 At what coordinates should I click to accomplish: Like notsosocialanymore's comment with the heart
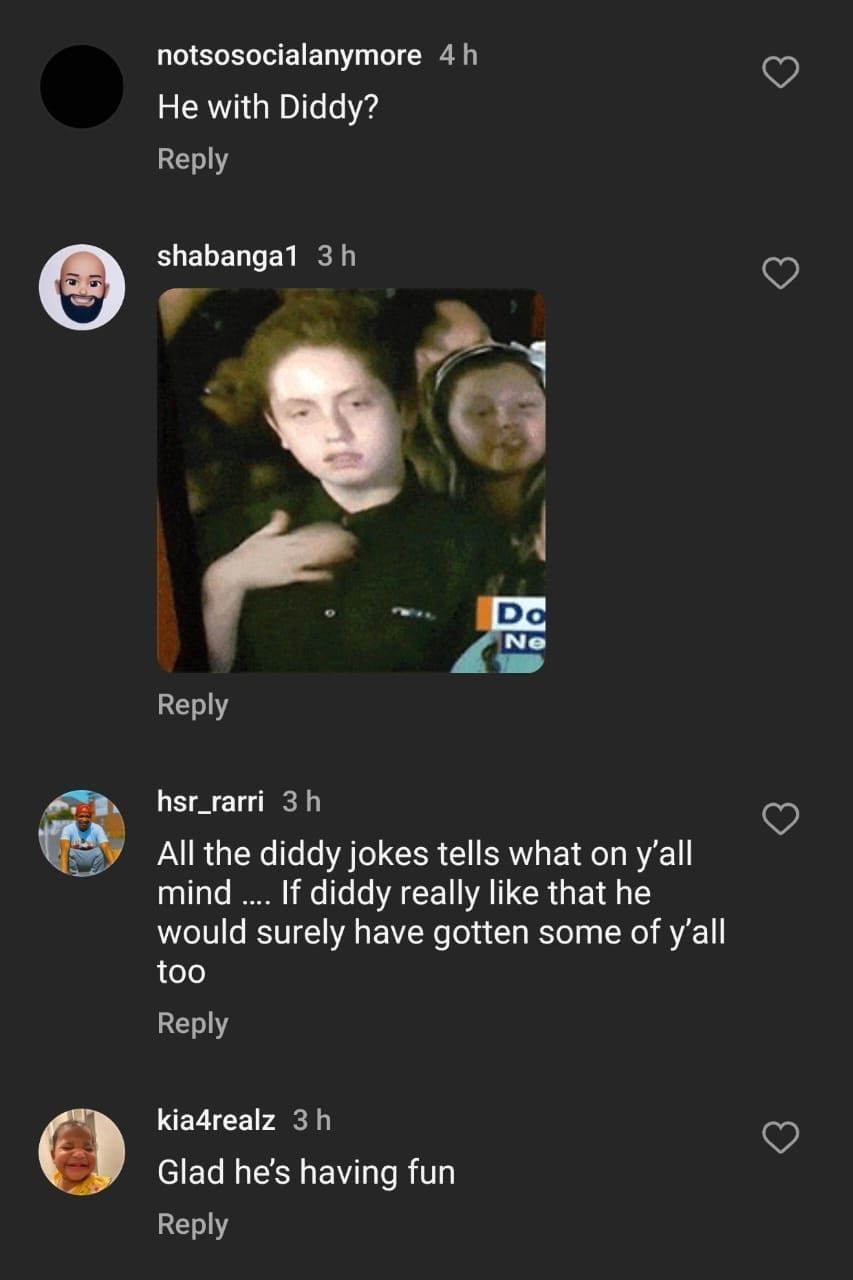[780, 72]
